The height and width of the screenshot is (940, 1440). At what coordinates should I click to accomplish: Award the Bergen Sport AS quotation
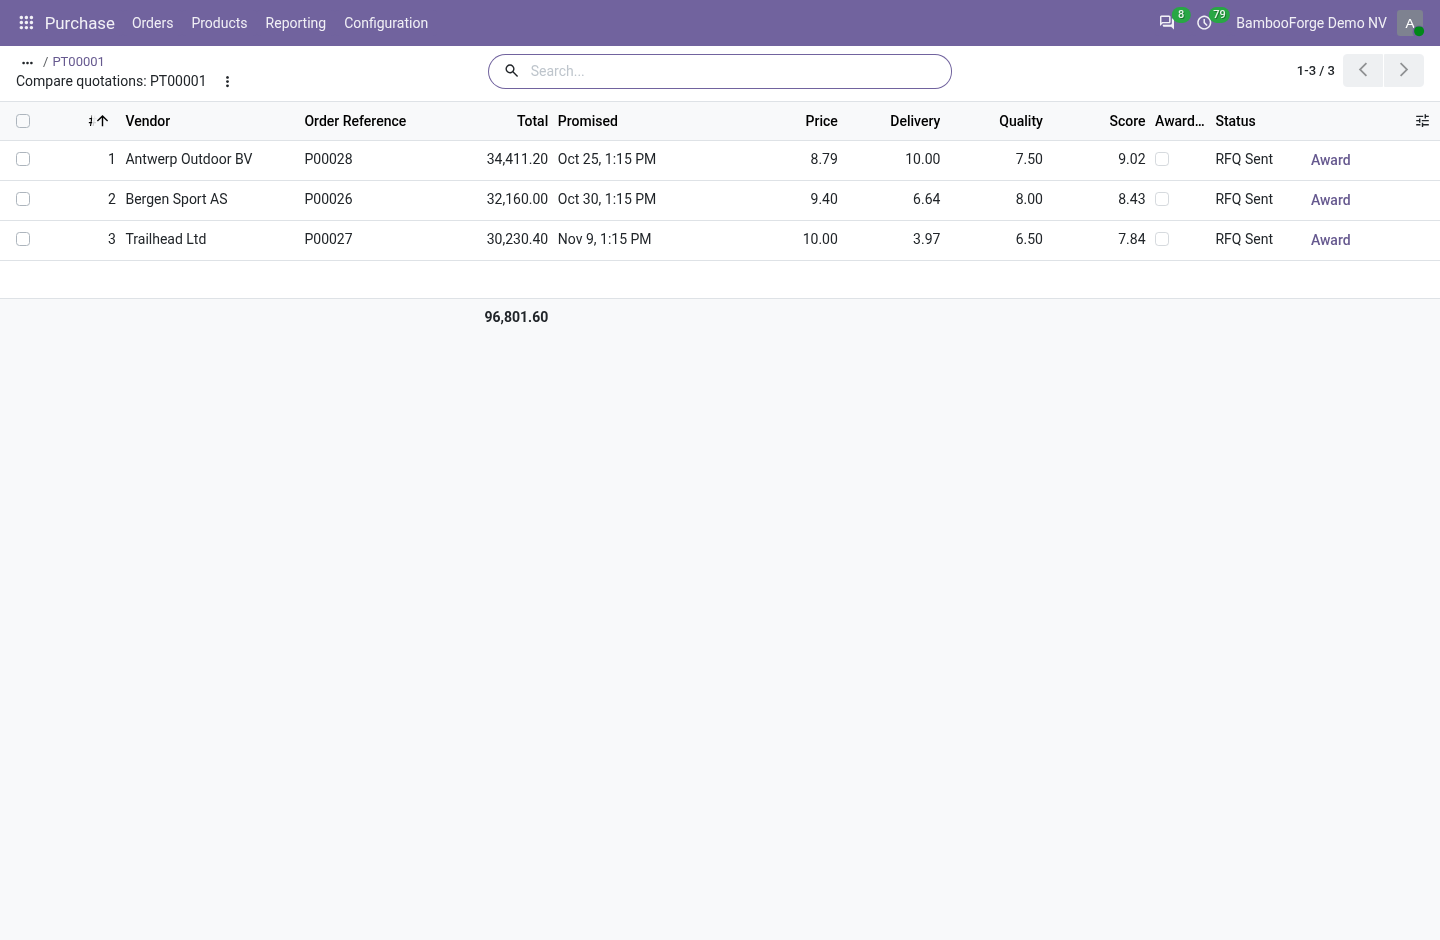point(1330,200)
